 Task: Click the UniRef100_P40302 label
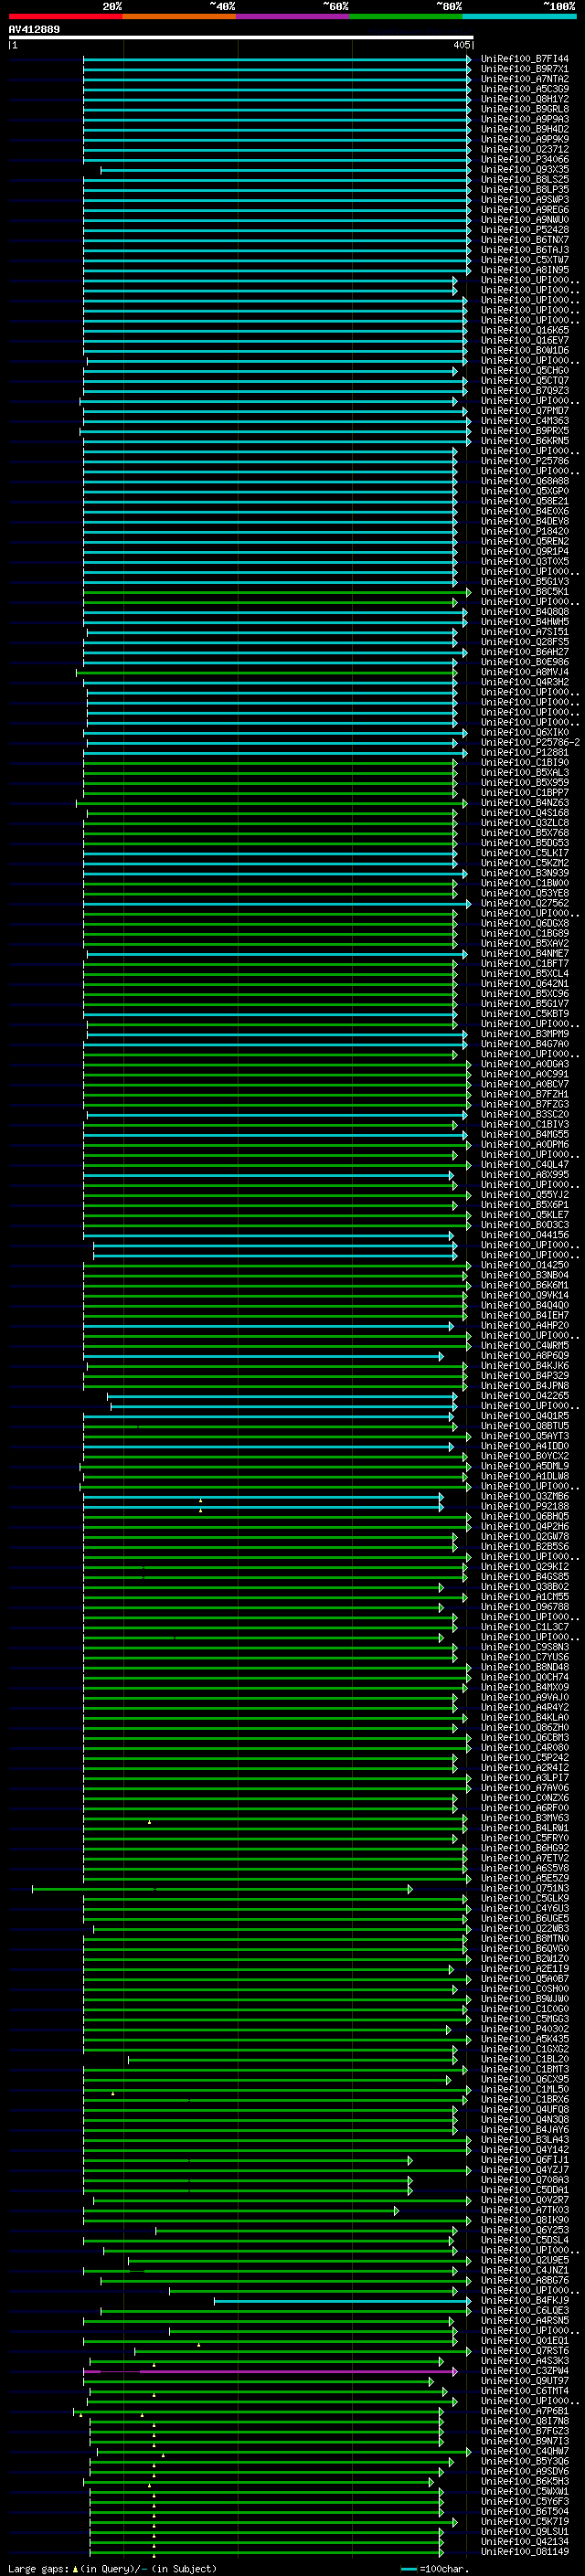click(524, 2030)
